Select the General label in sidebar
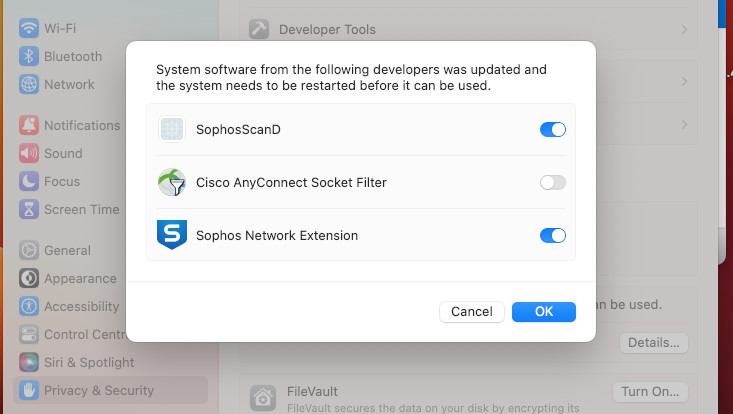 point(67,251)
